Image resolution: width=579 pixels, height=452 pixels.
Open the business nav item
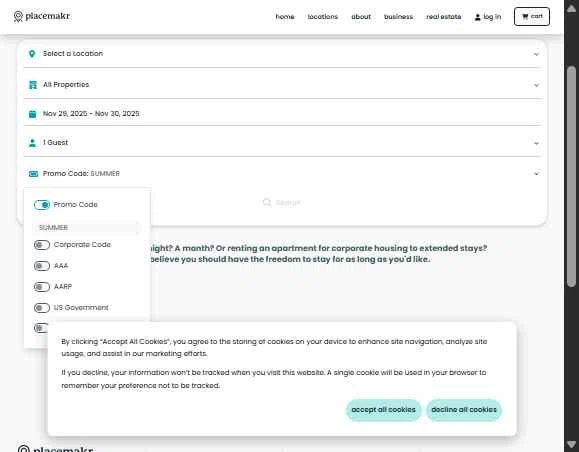tap(398, 17)
